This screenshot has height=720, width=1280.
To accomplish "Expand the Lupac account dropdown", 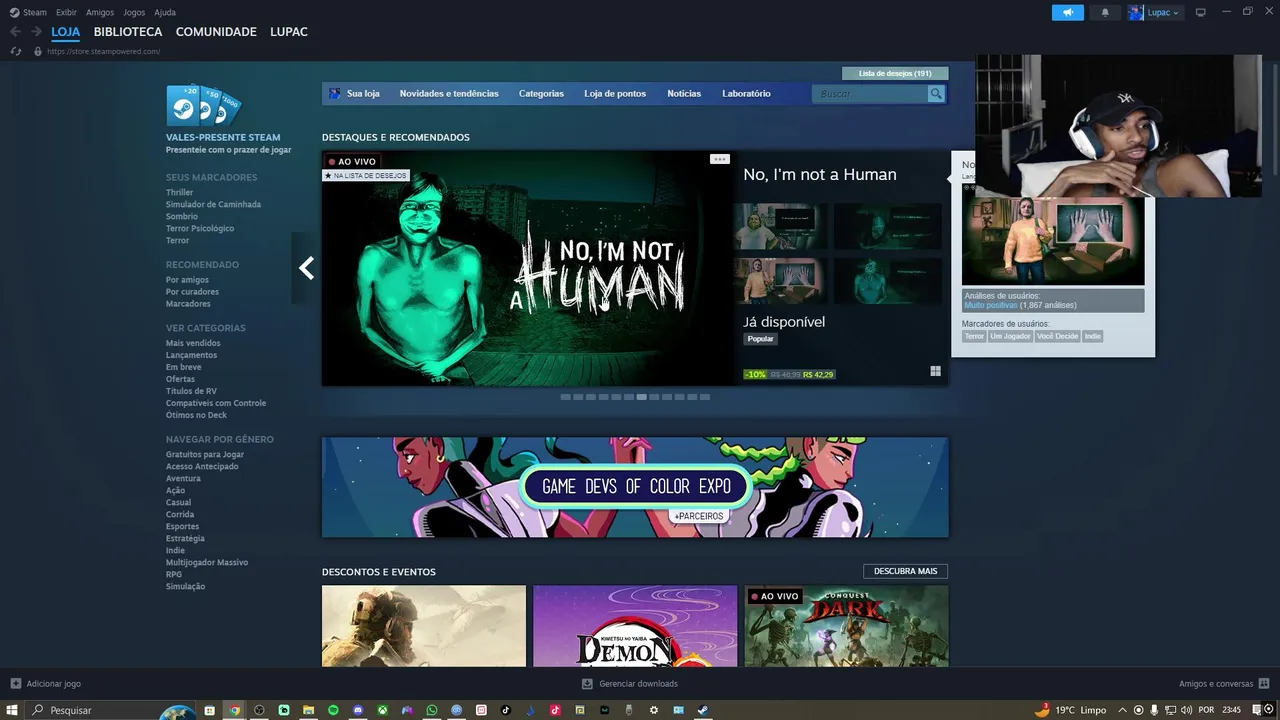I will coord(1154,12).
